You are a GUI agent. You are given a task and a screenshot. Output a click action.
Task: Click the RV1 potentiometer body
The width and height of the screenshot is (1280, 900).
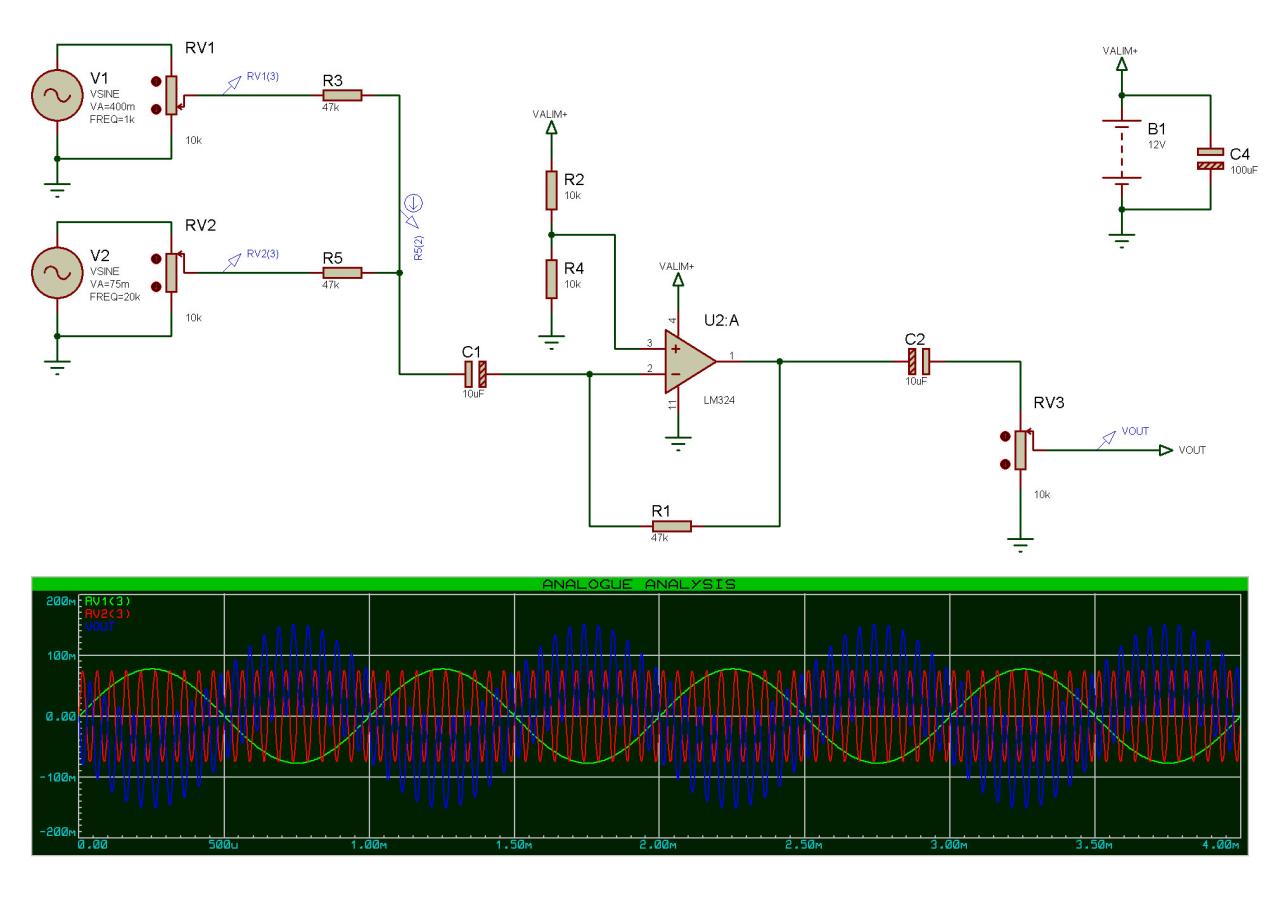pyautogui.click(x=173, y=96)
